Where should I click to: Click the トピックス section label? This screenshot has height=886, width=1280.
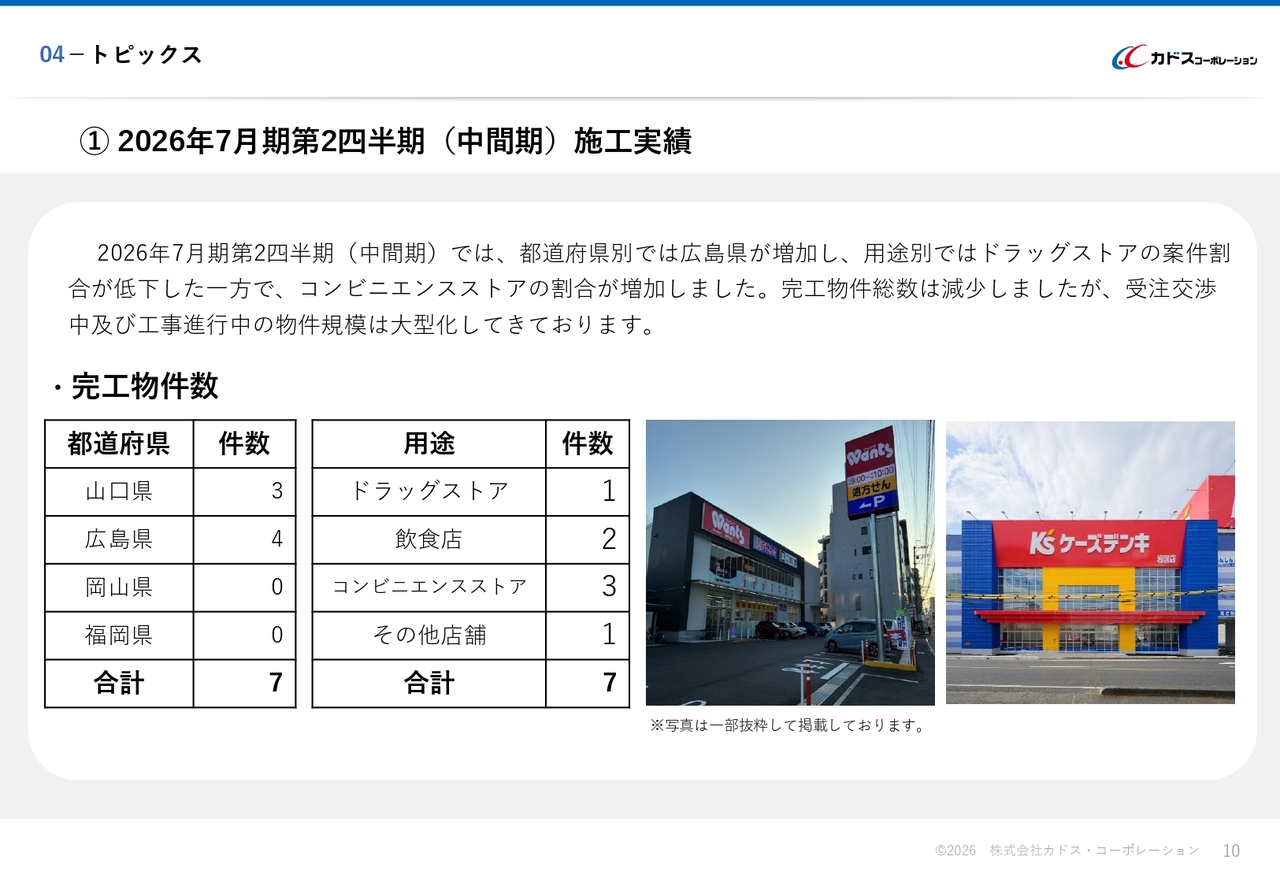click(x=146, y=55)
